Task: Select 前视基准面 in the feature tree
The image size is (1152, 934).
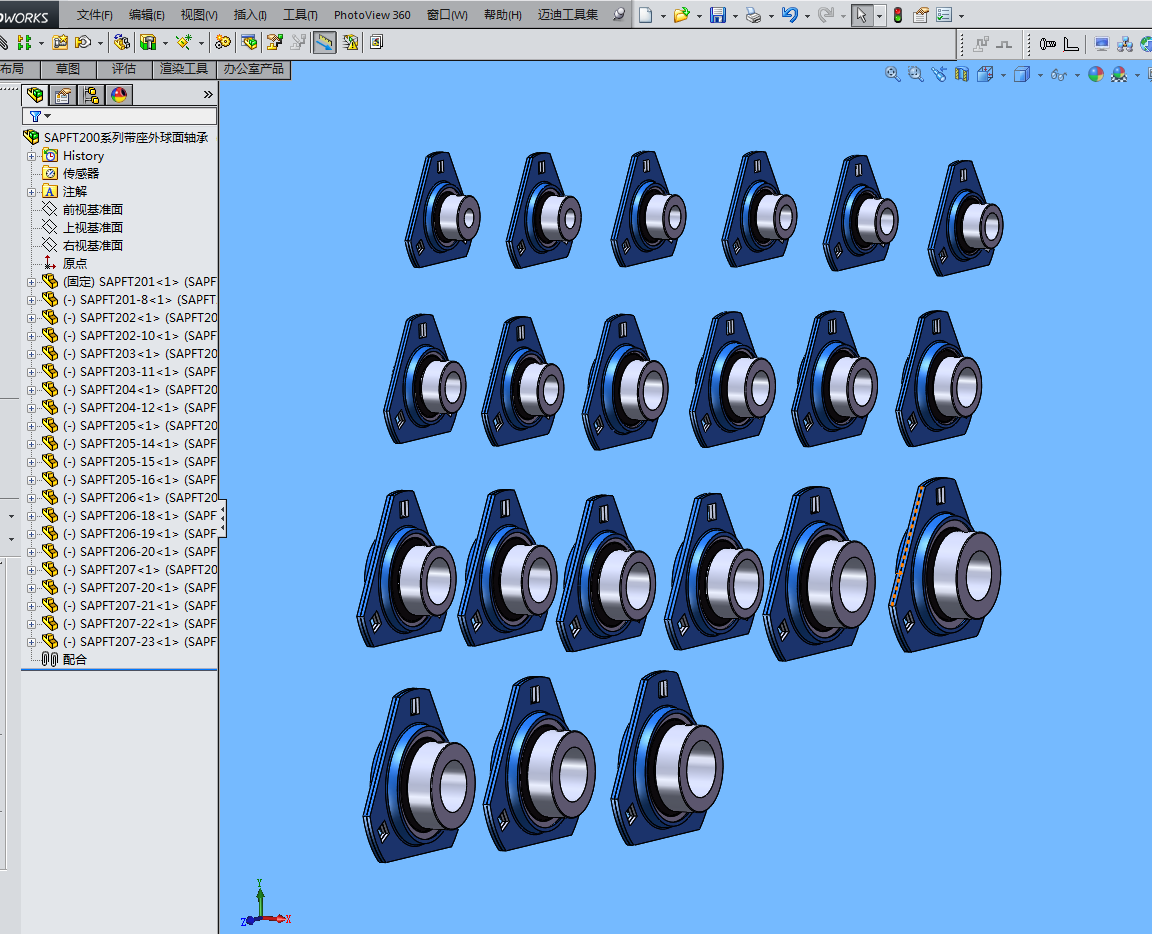Action: 93,209
